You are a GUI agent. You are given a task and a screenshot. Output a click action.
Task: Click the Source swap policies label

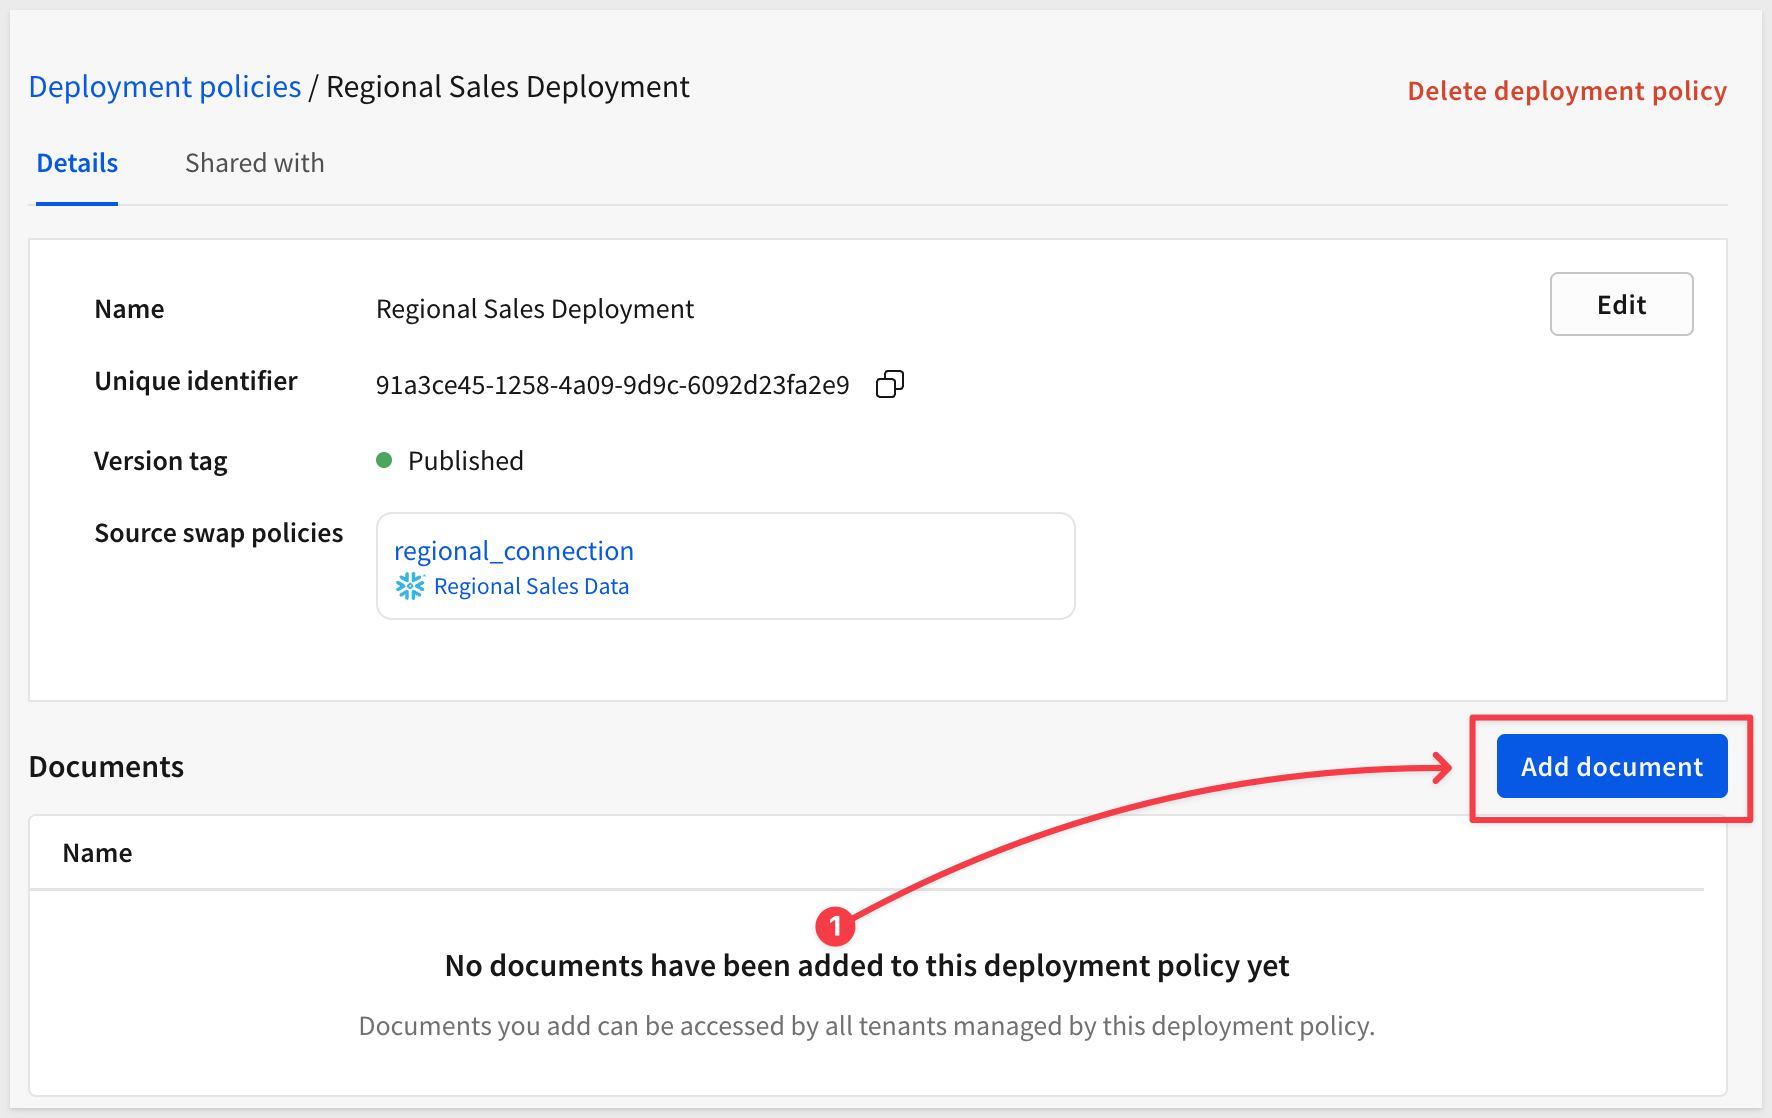pos(218,533)
